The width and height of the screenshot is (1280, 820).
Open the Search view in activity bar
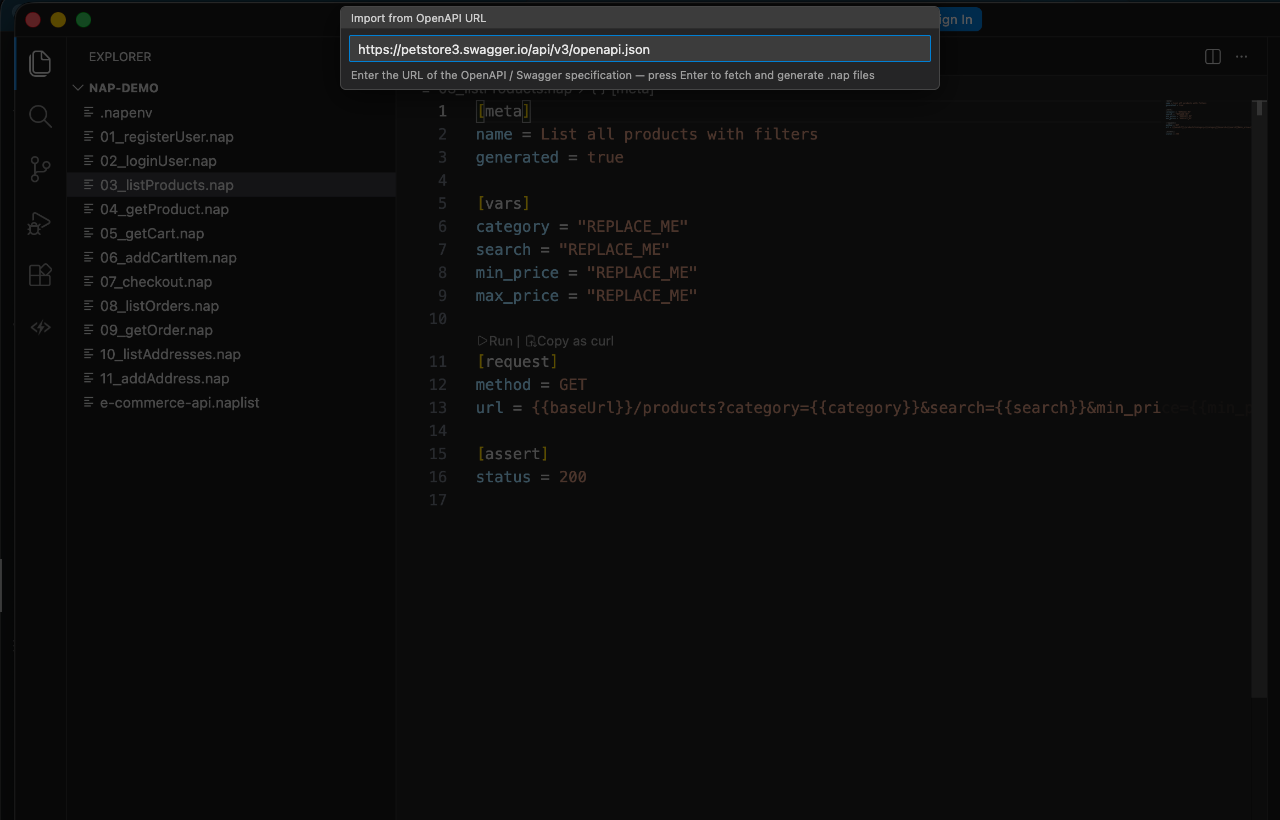[x=40, y=116]
